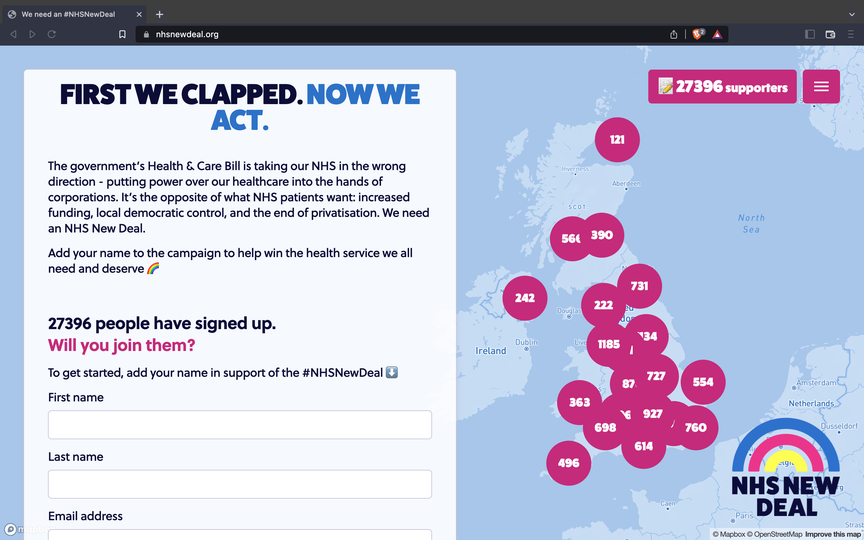This screenshot has height=540, width=864.
Task: Click the 27396 supporters button
Action: tap(722, 87)
